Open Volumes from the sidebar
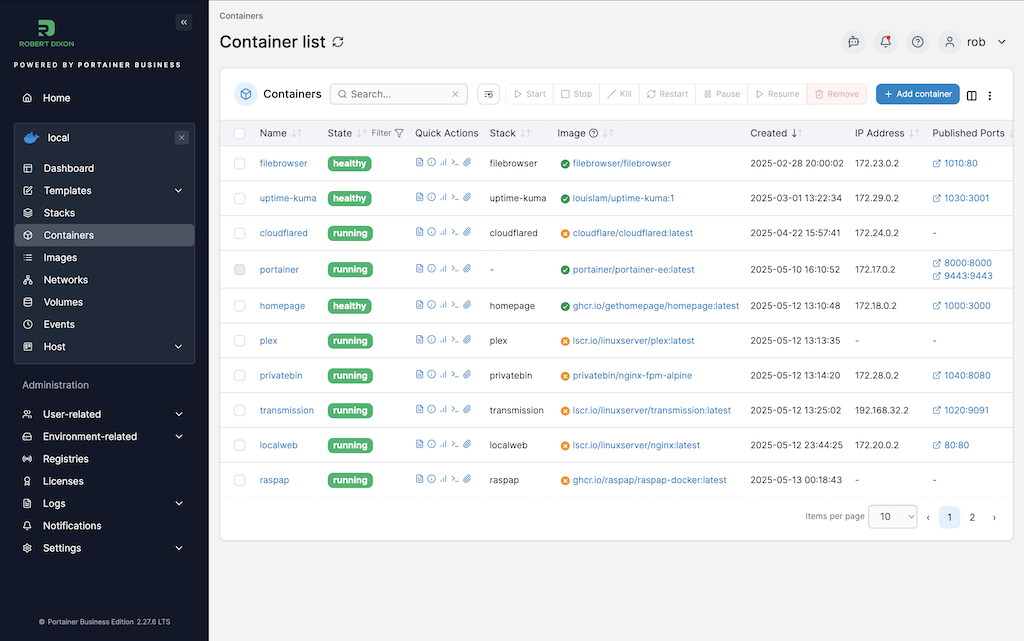This screenshot has width=1024, height=641. coord(63,302)
